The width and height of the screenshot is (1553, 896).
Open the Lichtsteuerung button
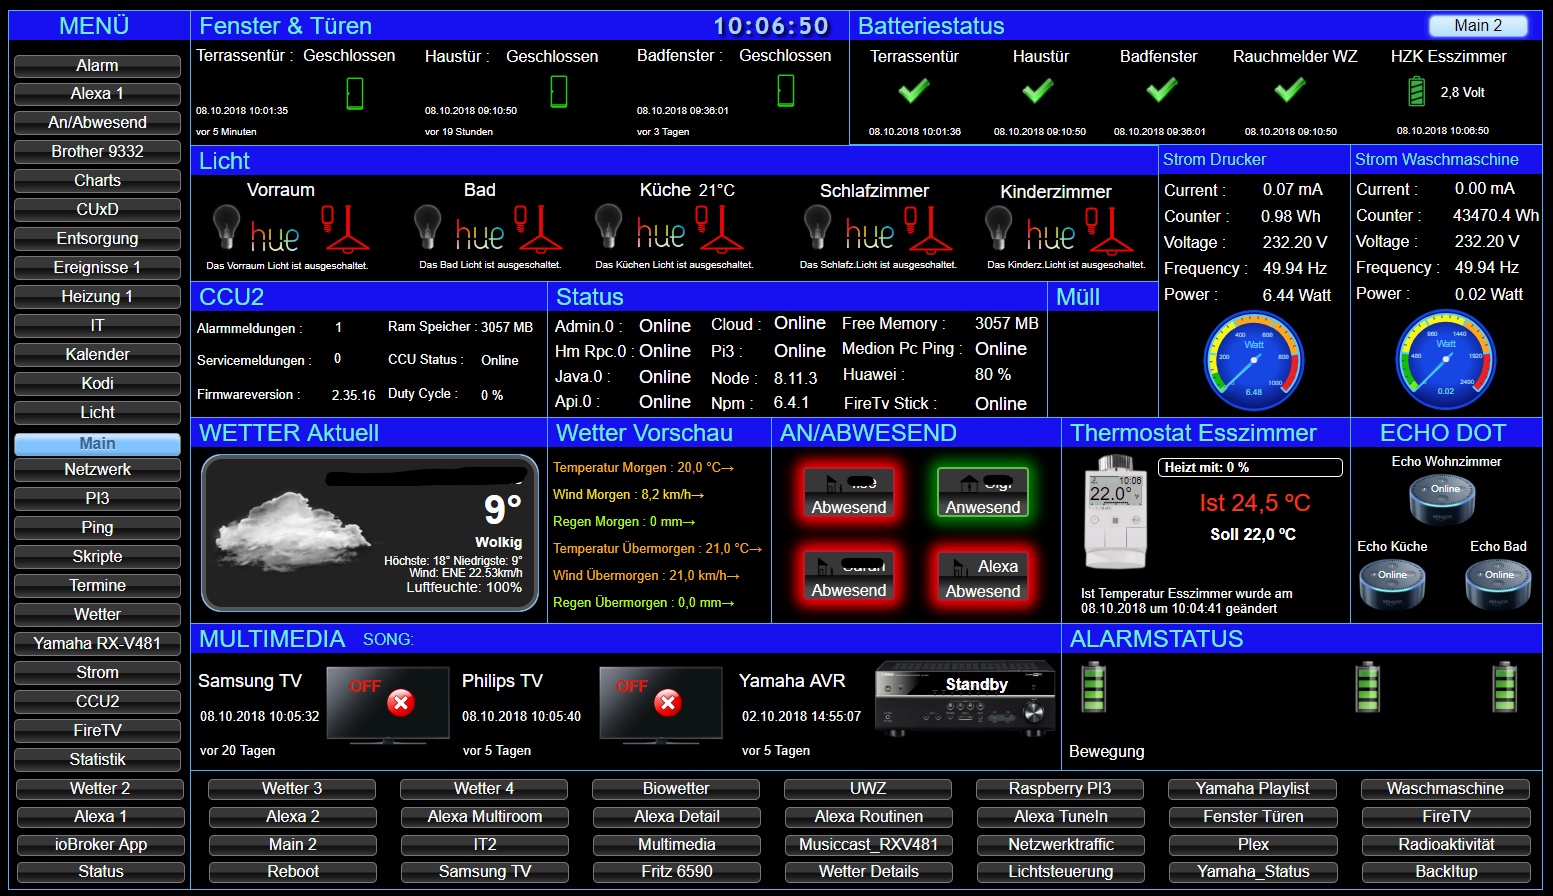pyautogui.click(x=1060, y=872)
